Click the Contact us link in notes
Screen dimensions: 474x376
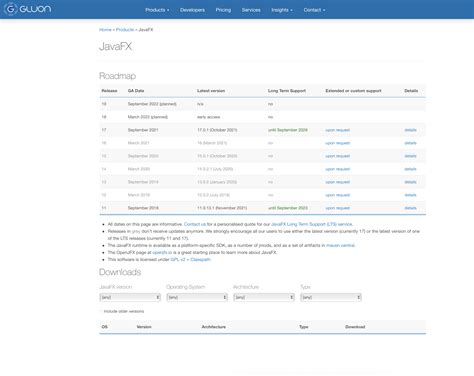pos(195,224)
